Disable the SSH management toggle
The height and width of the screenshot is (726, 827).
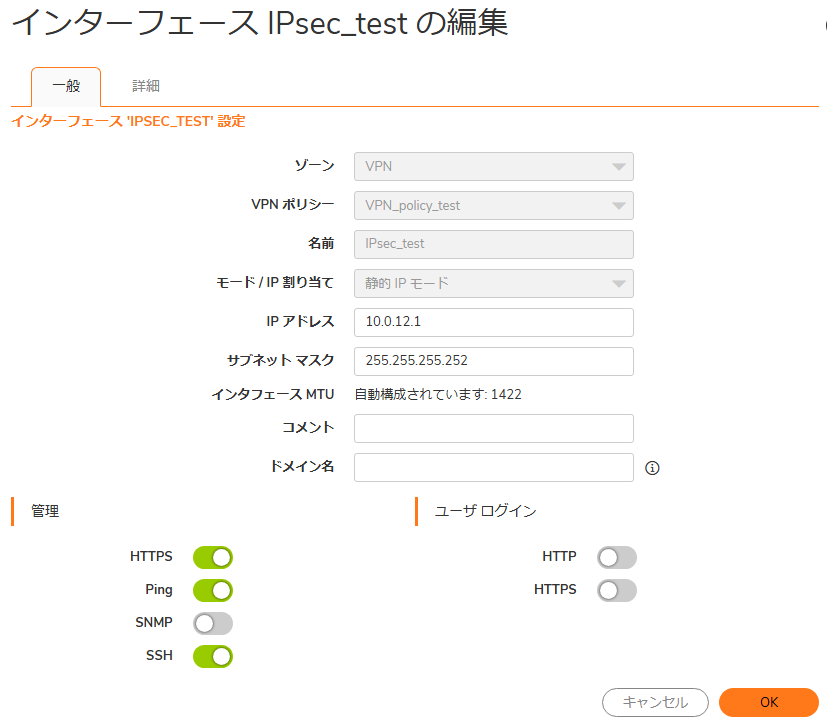tap(213, 656)
